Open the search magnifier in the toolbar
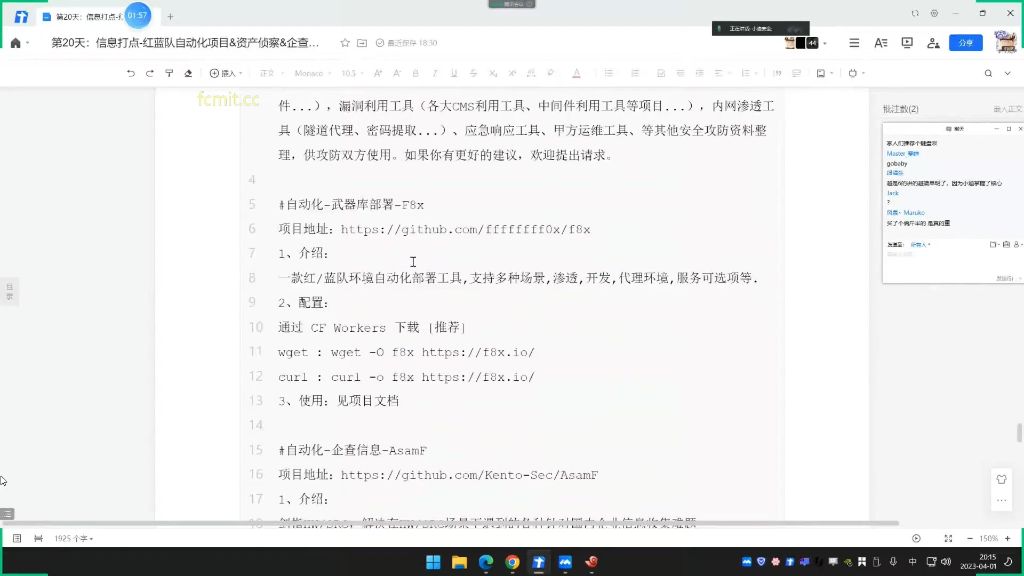This screenshot has width=1024, height=576. 988,73
